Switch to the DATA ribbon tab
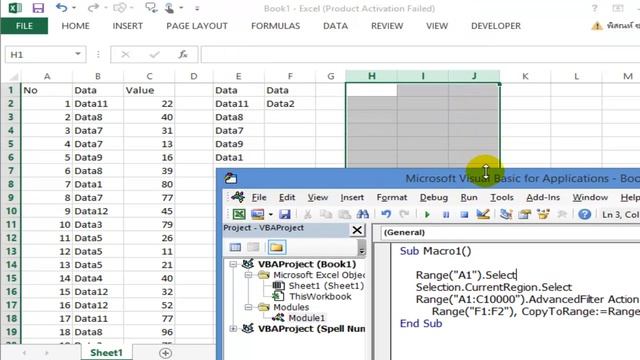This screenshot has height=360, width=640. [x=336, y=26]
